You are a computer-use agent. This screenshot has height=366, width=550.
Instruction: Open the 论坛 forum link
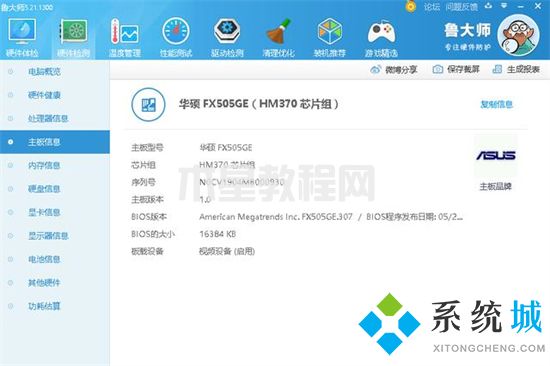[432, 7]
